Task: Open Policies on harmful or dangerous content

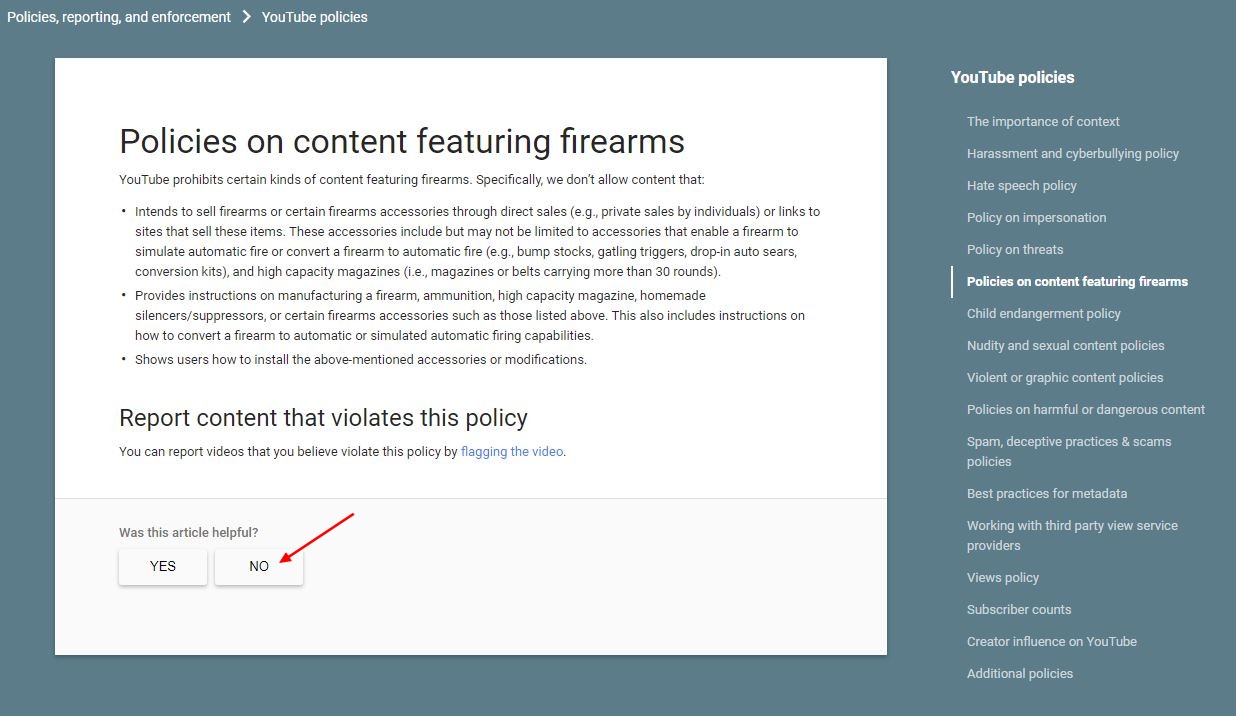Action: point(1086,410)
